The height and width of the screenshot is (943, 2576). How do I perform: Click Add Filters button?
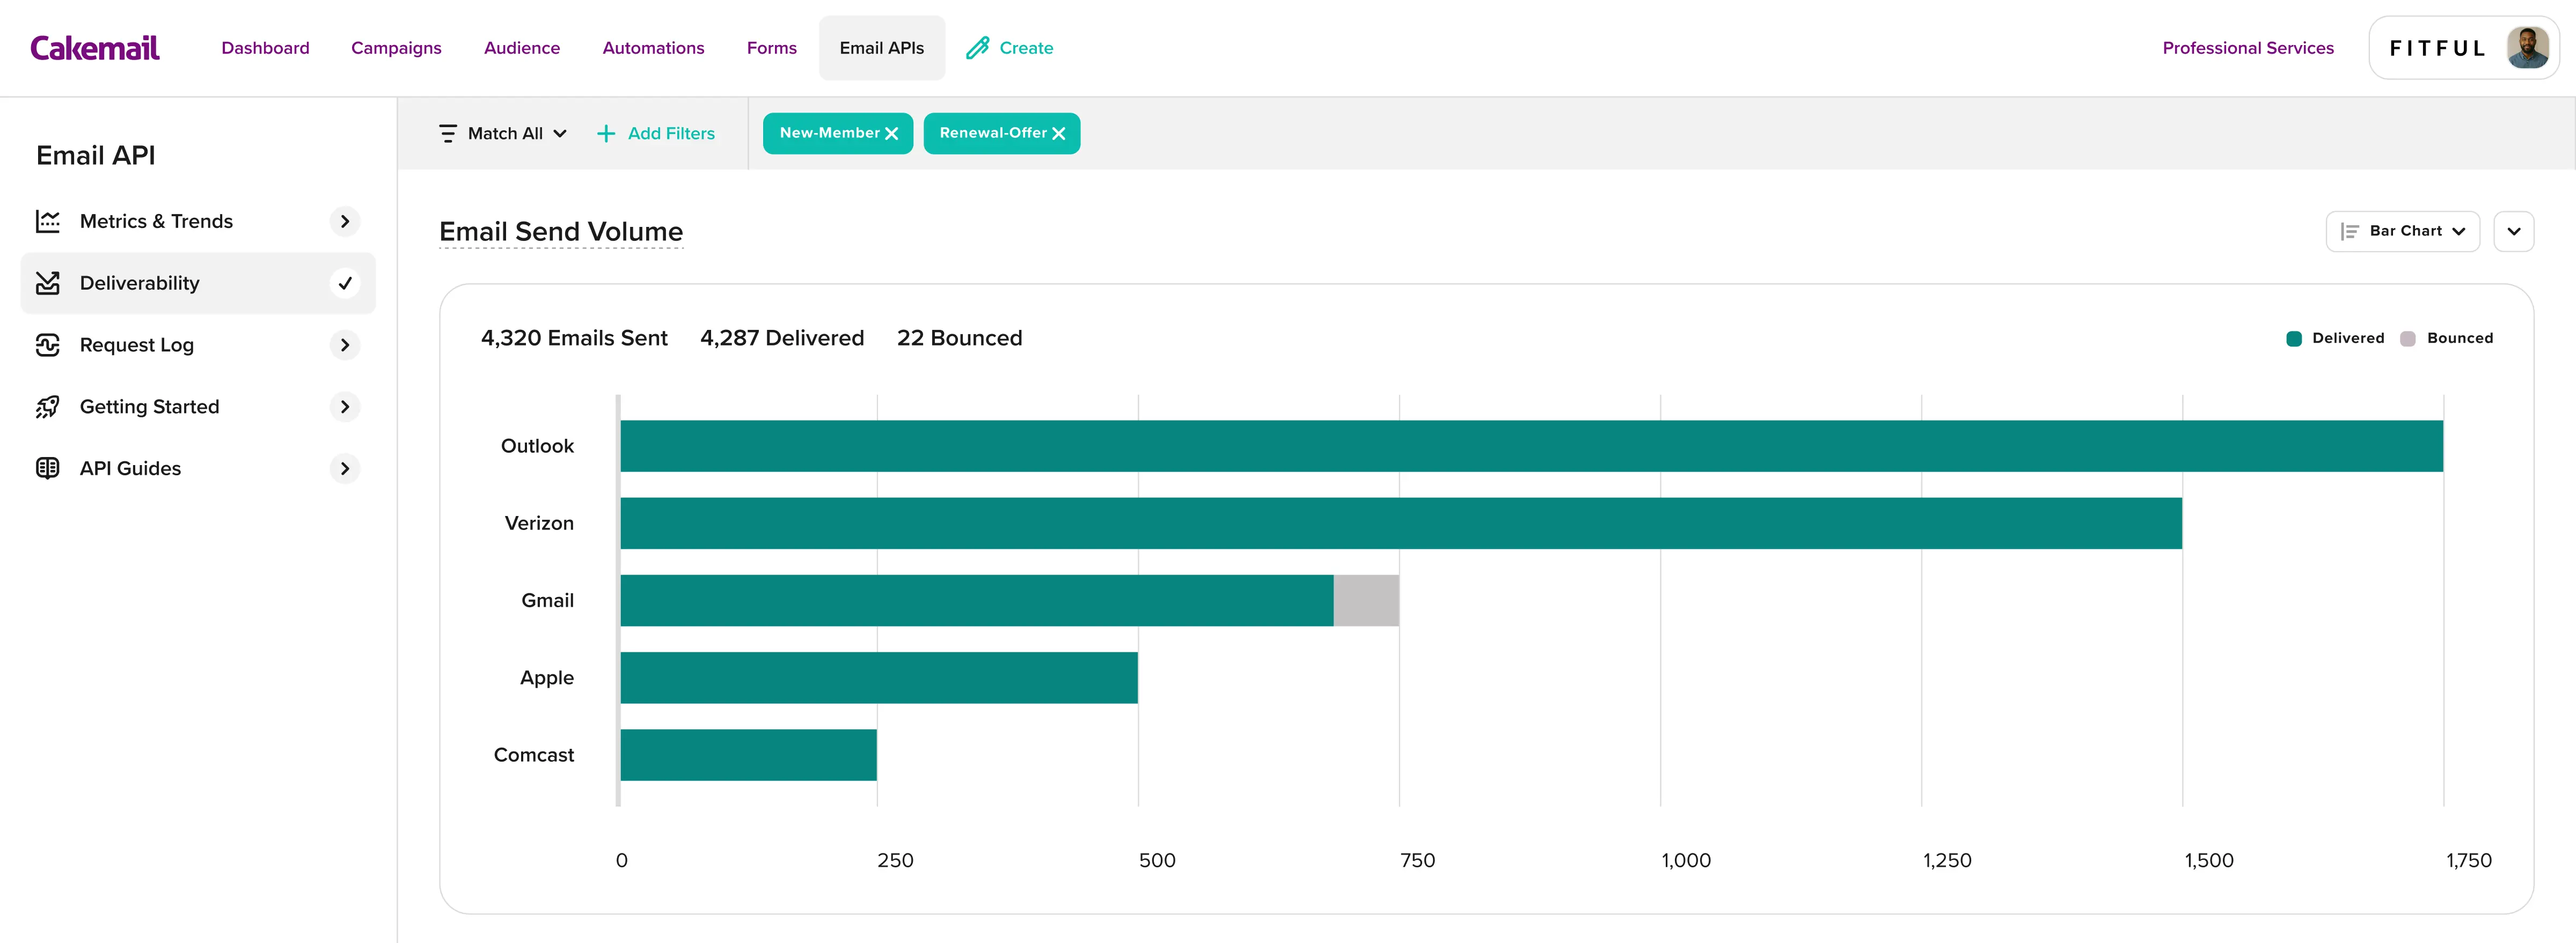(x=656, y=133)
